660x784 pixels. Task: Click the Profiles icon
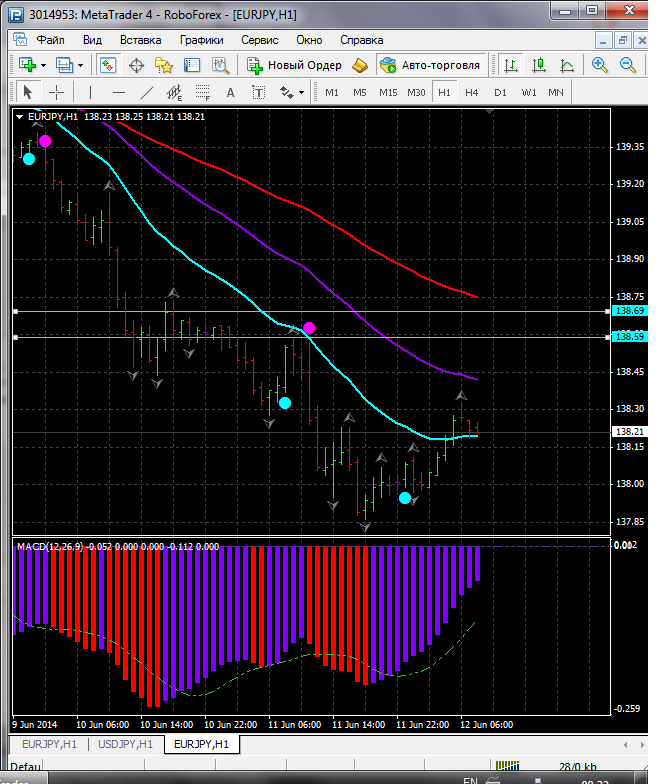[64, 65]
